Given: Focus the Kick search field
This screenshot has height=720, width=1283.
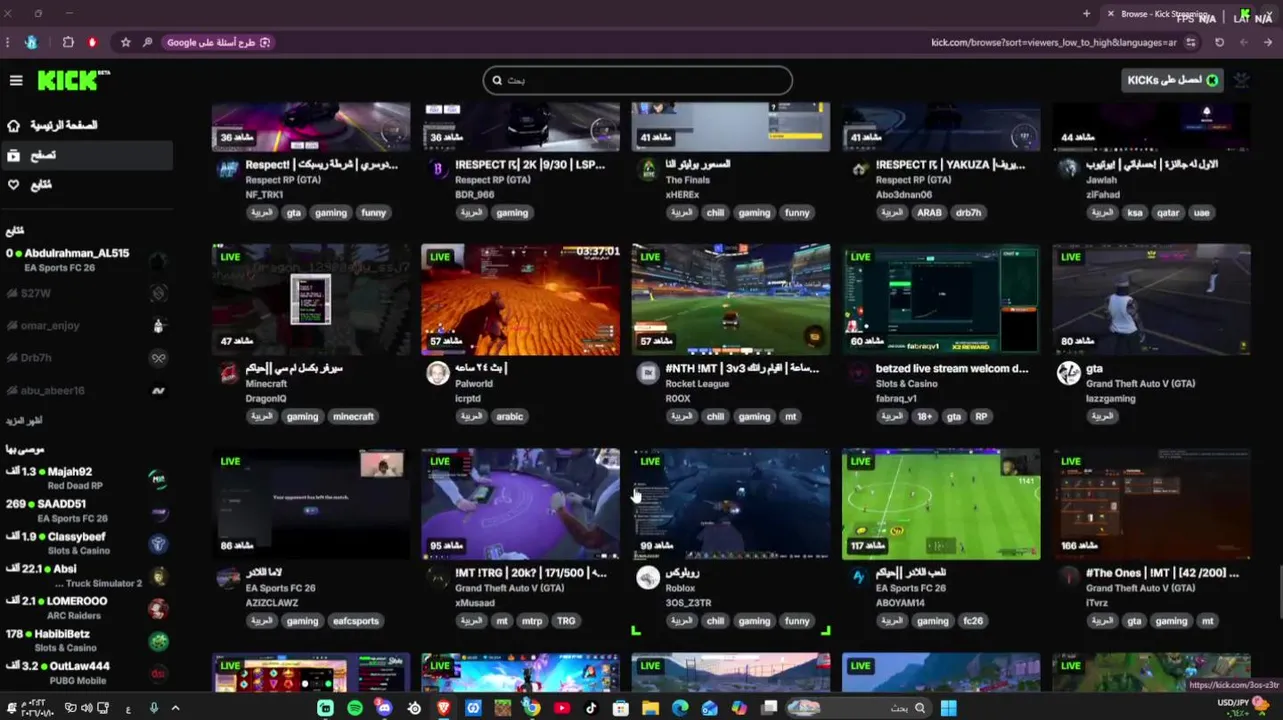Looking at the screenshot, I should [637, 80].
